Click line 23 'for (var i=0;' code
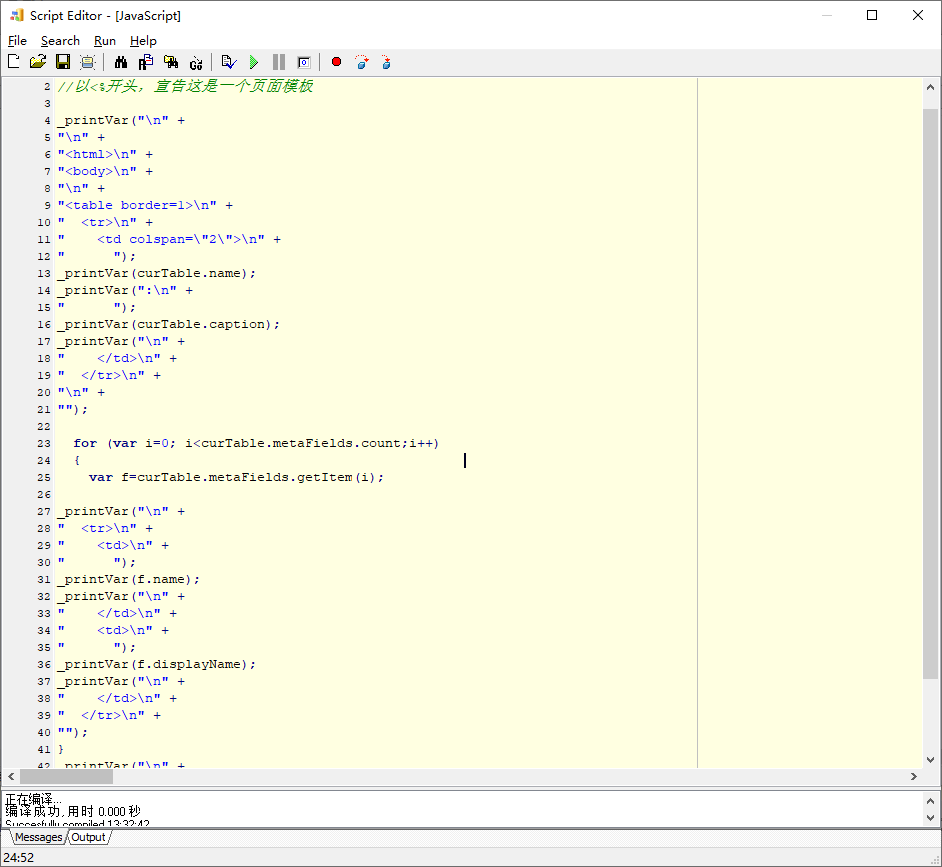Image resolution: width=942 pixels, height=867 pixels. click(x=124, y=443)
